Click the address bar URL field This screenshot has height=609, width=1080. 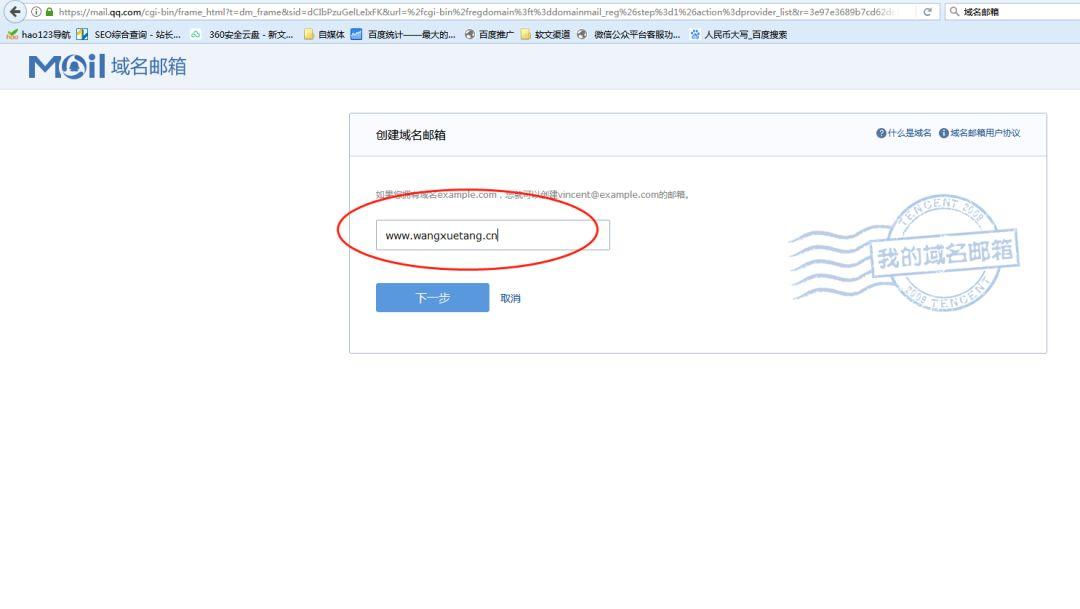pos(475,12)
